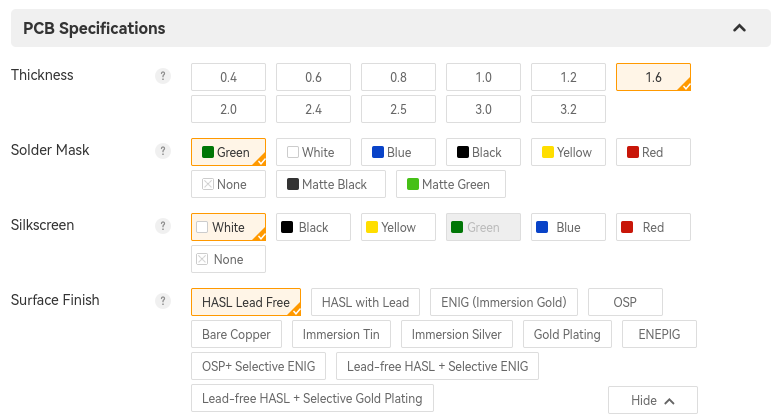Choose 1.6 thickness option
The height and width of the screenshot is (420, 782).
(653, 77)
